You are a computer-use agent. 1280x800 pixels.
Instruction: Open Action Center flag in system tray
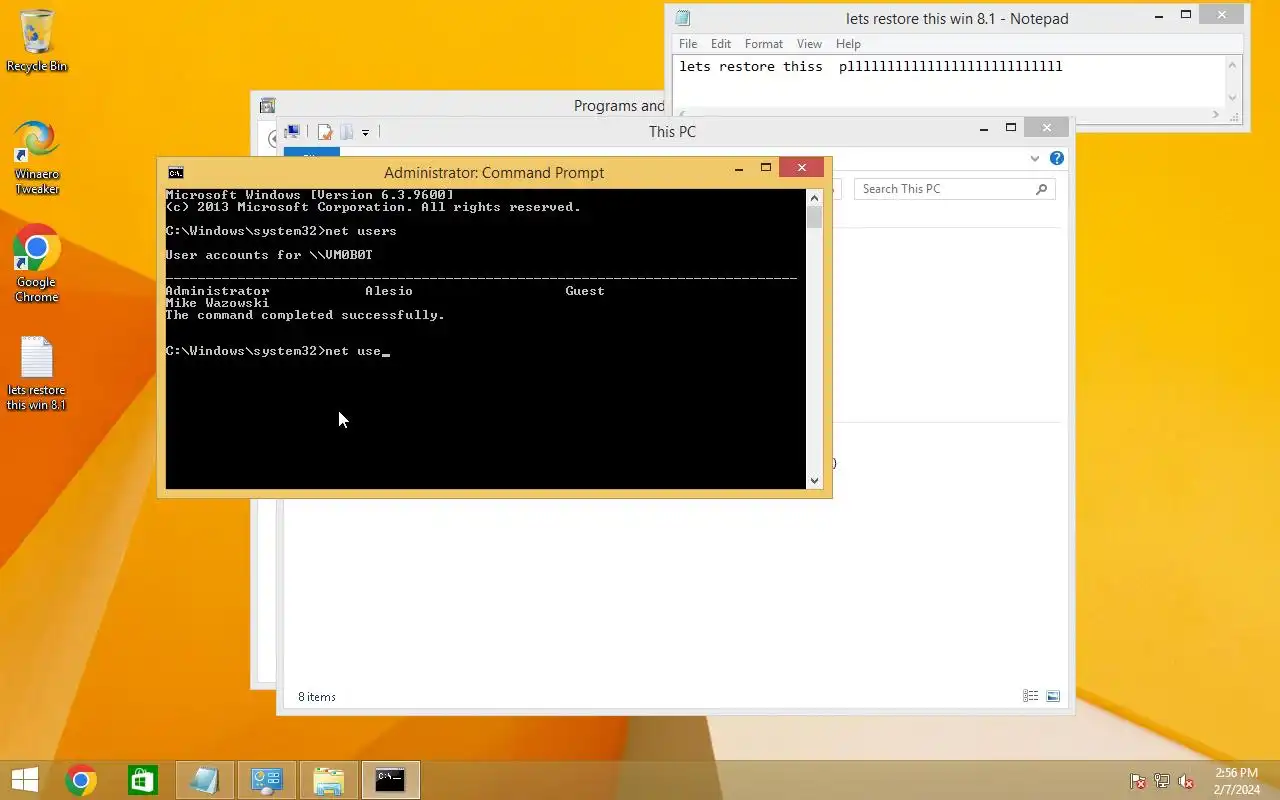pyautogui.click(x=1138, y=781)
